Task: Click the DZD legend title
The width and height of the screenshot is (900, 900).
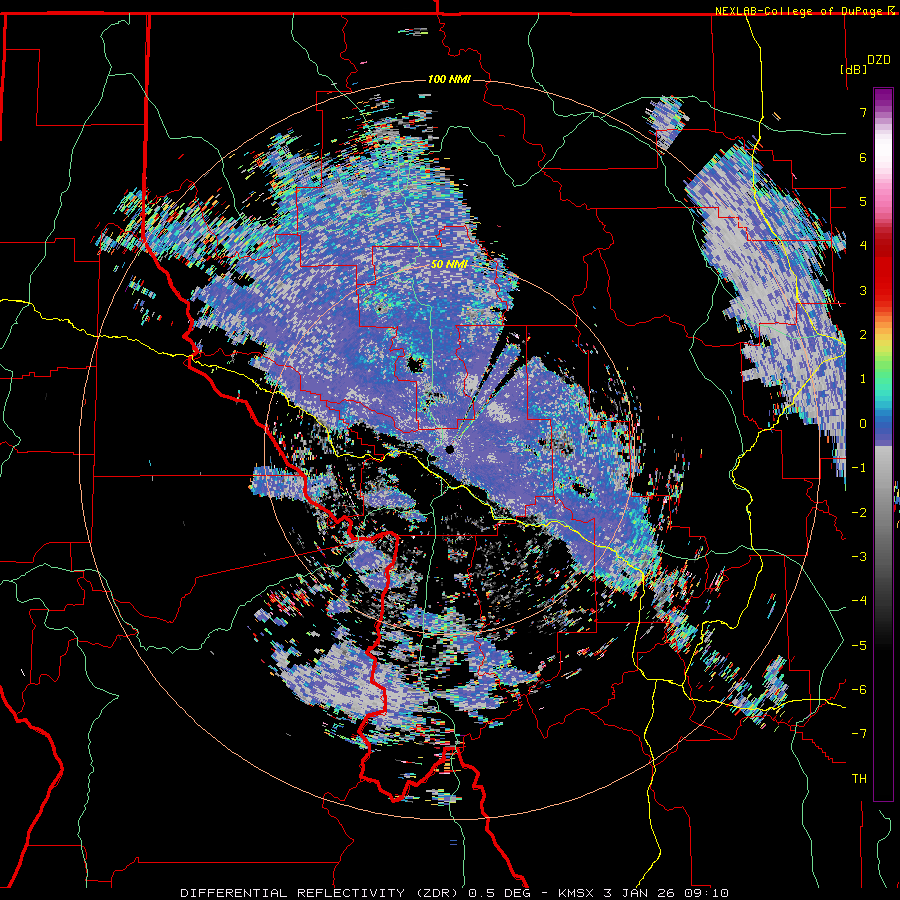Action: pos(879,60)
